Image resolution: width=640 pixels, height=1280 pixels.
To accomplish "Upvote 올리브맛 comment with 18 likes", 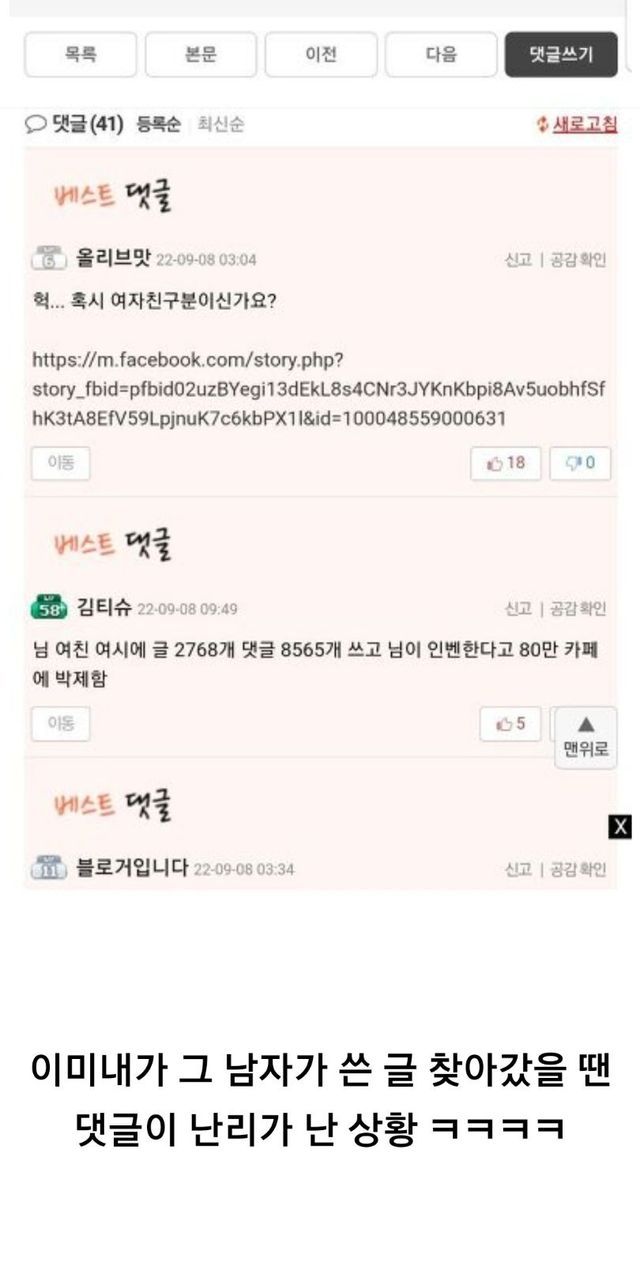I will click(x=506, y=463).
